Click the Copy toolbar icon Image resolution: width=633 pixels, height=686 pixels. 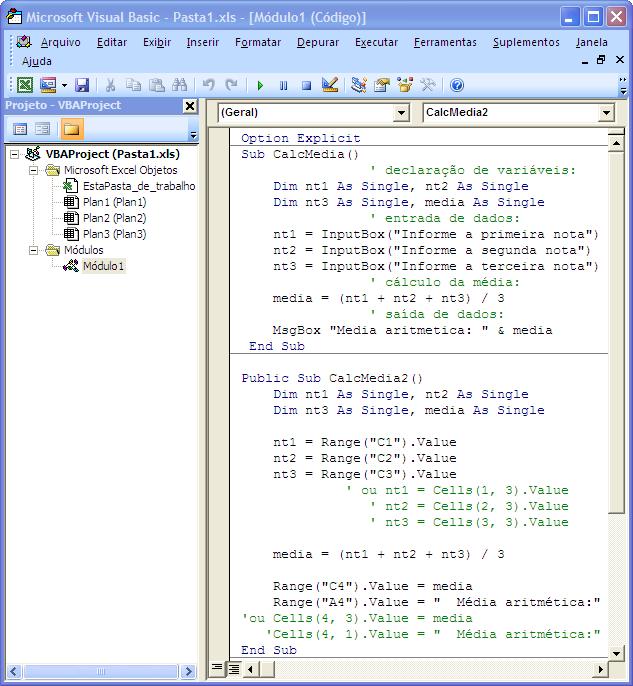tap(133, 85)
